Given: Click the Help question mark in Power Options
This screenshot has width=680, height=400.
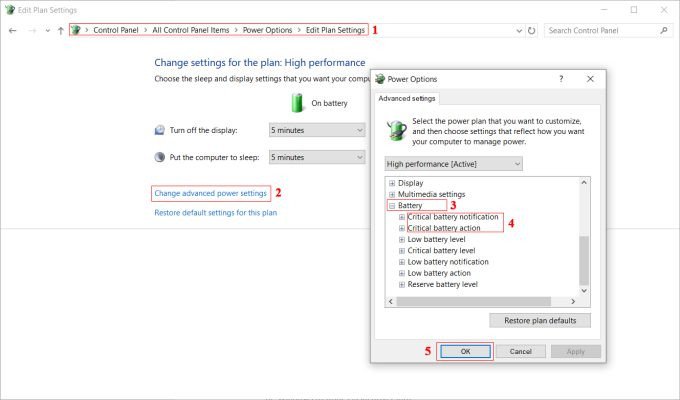Looking at the screenshot, I should point(560,78).
